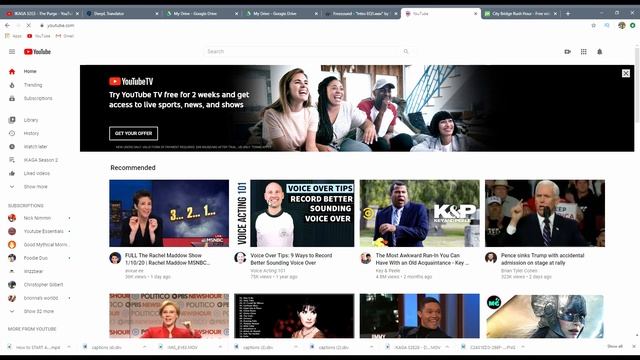Open the Pence rally video thumbnail

[545, 213]
